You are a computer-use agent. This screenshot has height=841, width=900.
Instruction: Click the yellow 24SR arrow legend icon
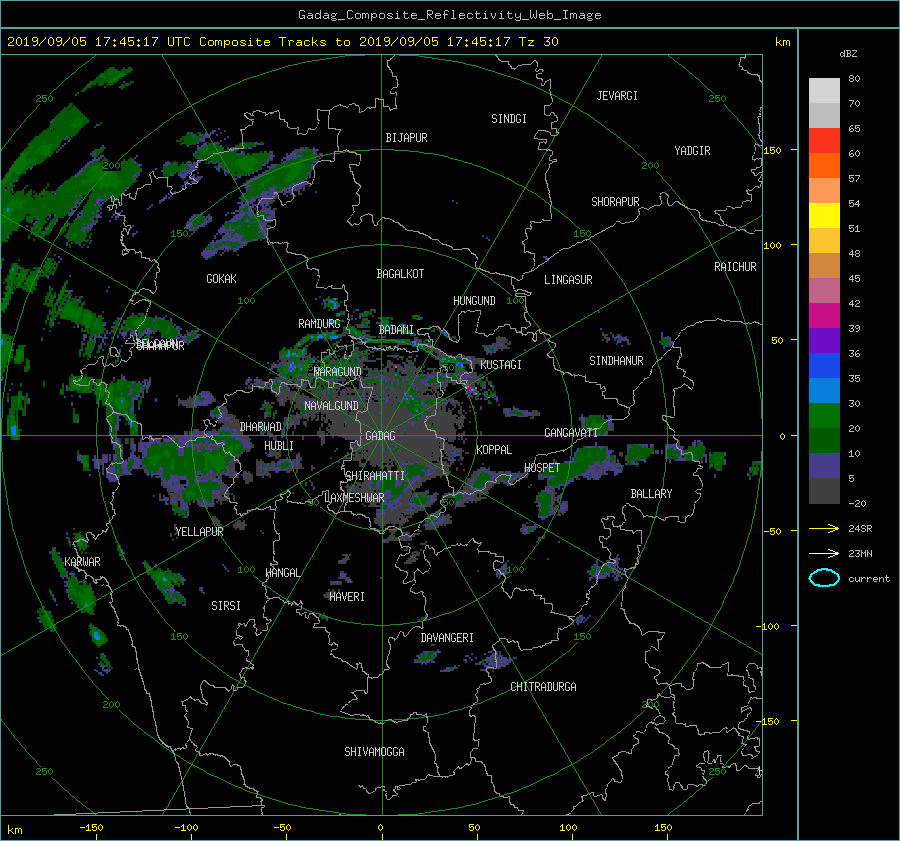[x=824, y=529]
